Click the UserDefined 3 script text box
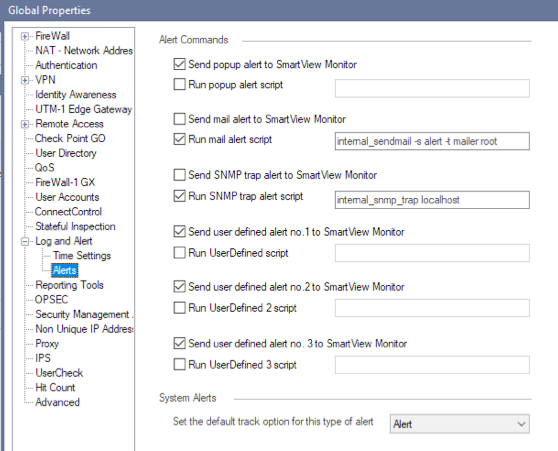Screen dimensions: 558x451 [x=432, y=365]
